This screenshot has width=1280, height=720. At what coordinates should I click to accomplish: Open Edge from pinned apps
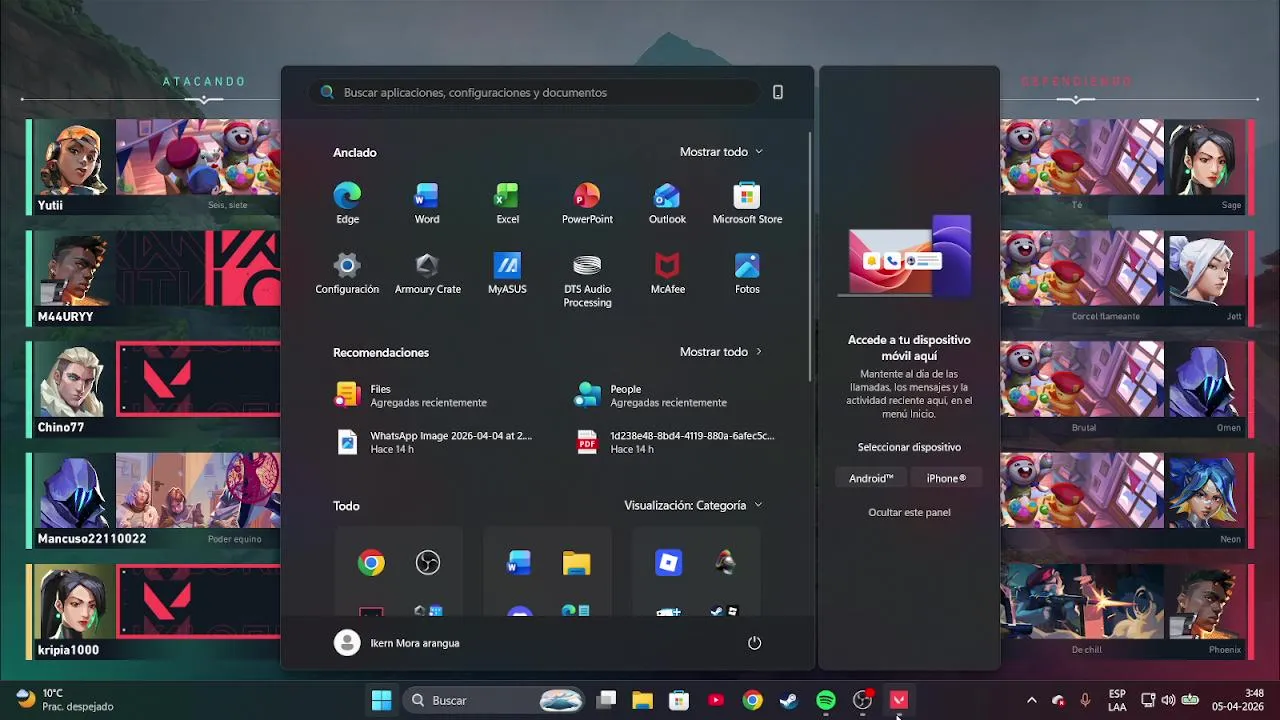point(347,203)
